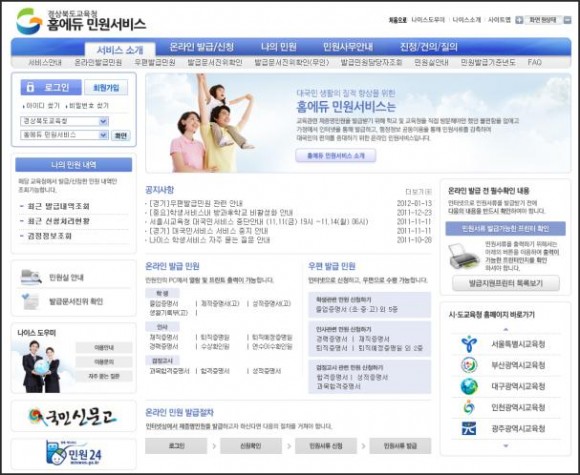
Task: Open 광주광역시교육청 logo icon
Action: (x=469, y=428)
